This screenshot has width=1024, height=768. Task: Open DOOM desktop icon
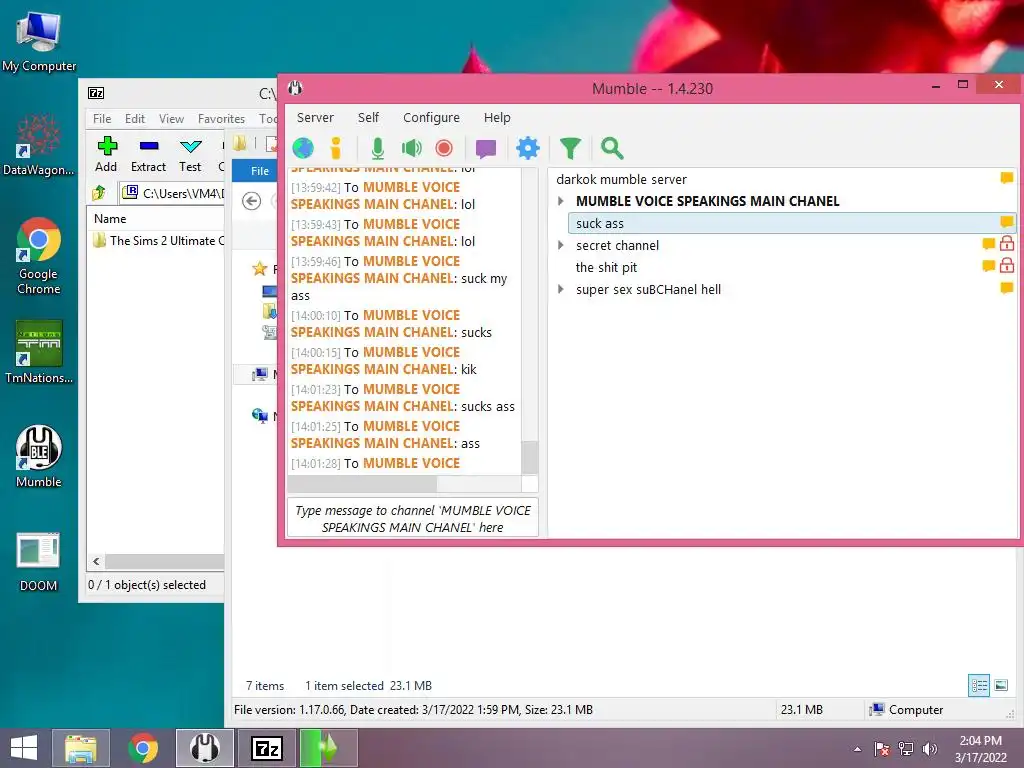(x=39, y=562)
